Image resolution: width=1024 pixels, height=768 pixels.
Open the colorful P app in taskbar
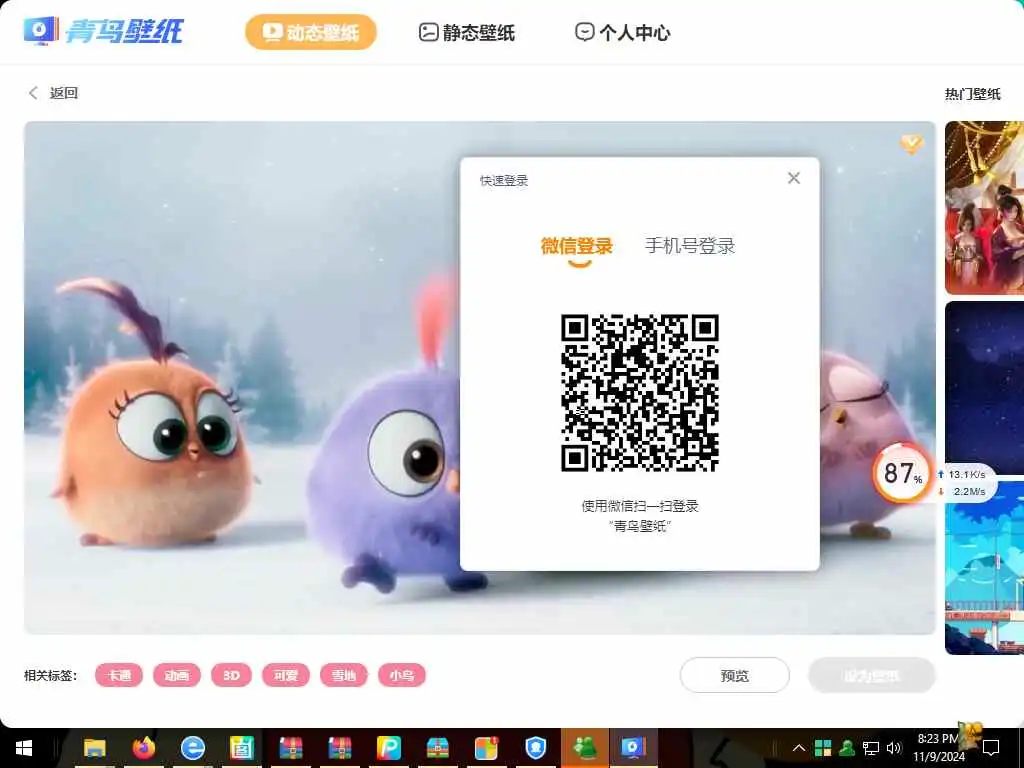click(x=389, y=748)
